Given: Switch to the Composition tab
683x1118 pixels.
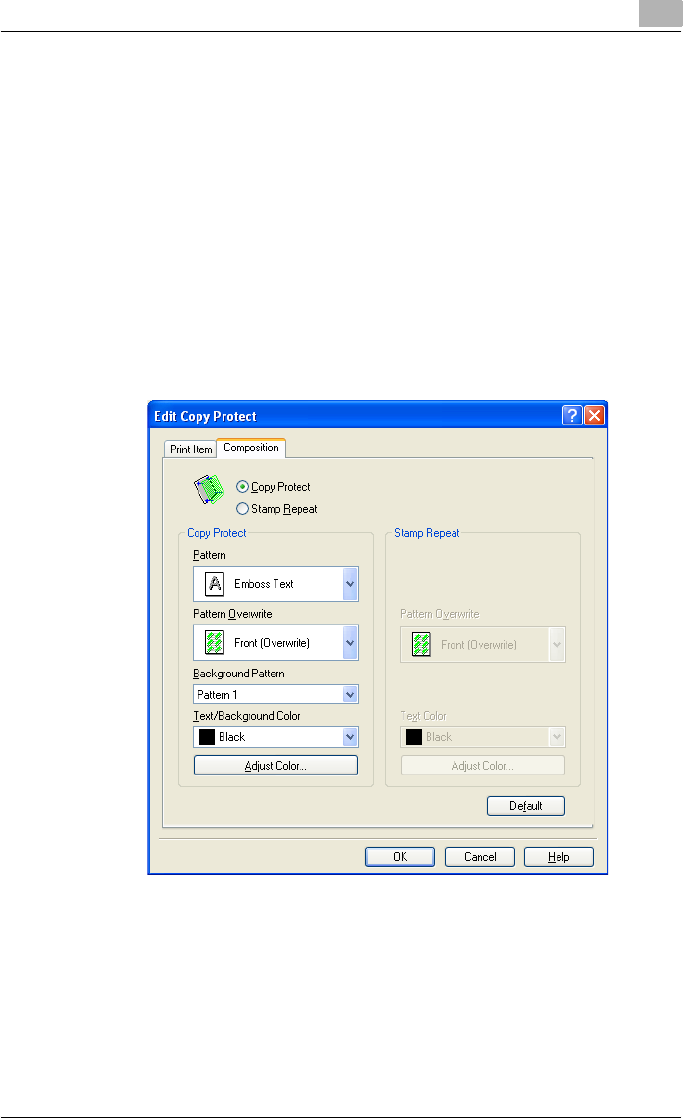Looking at the screenshot, I should (251, 448).
